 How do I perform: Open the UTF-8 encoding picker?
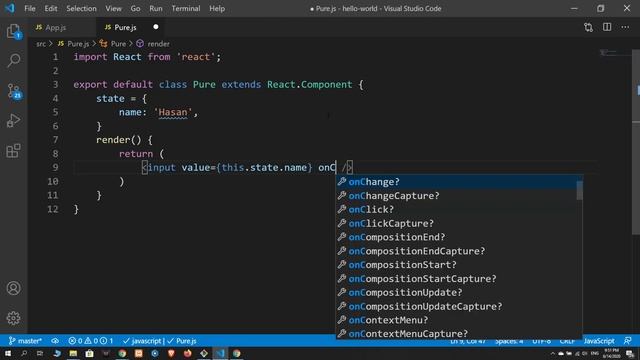(x=542, y=341)
